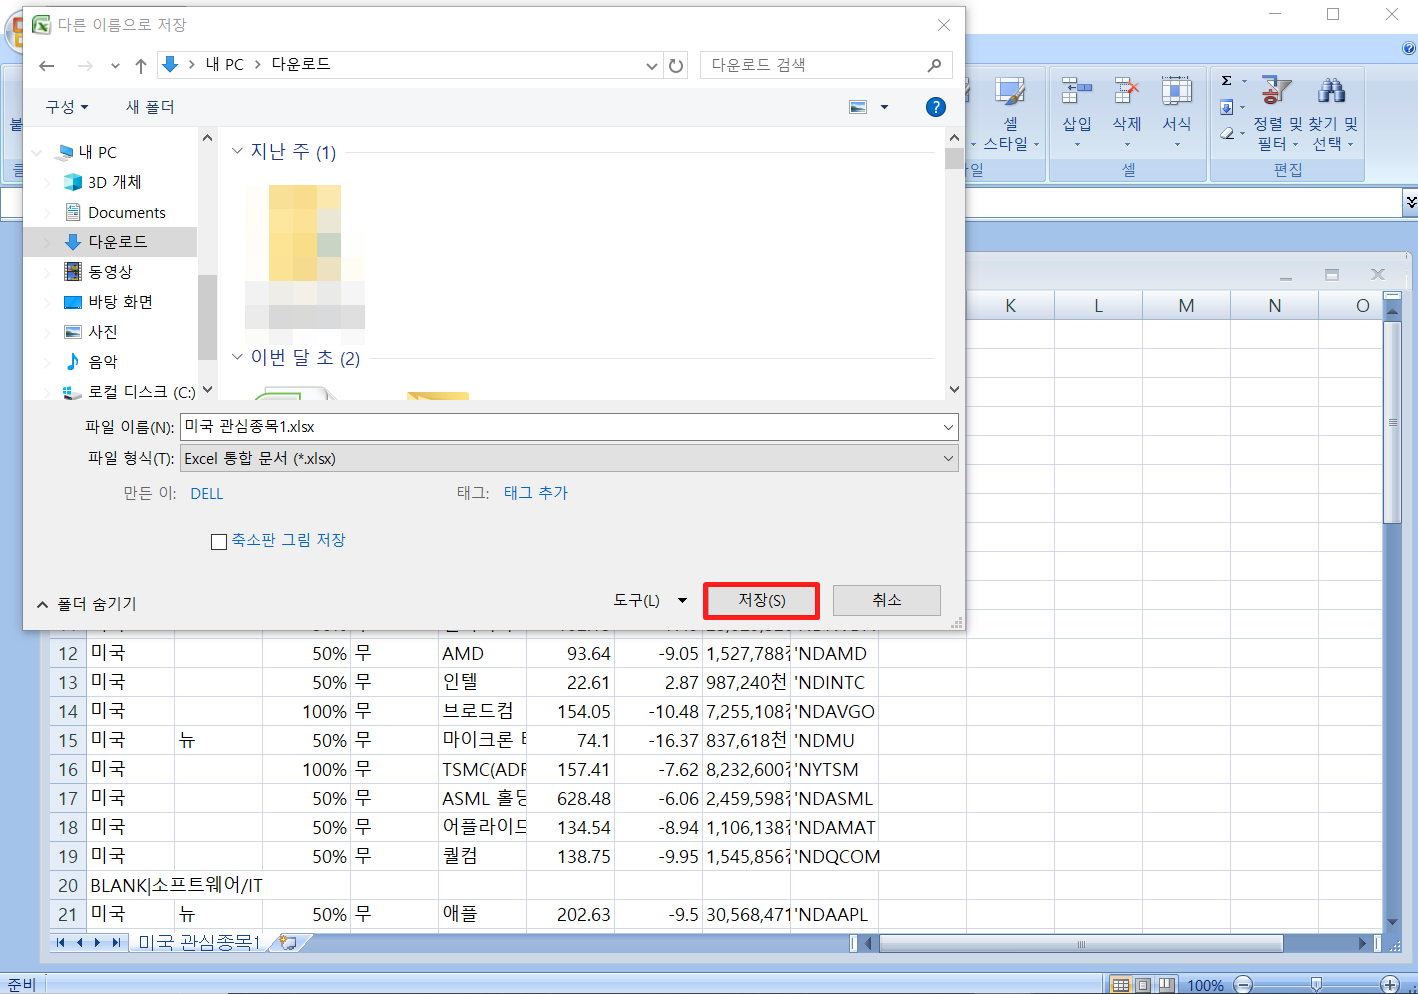
Task: Open the 구성 organize dropdown
Action: (67, 107)
